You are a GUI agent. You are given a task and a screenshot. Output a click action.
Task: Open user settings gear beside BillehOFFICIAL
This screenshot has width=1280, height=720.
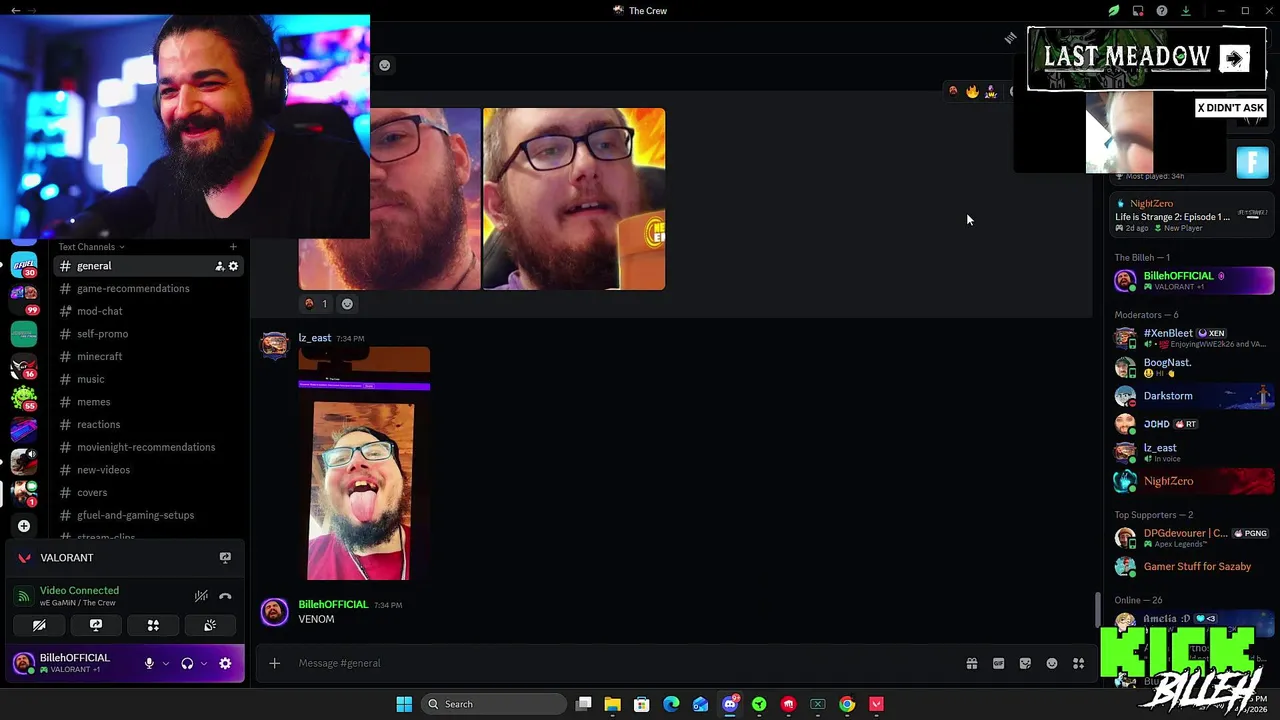[225, 663]
